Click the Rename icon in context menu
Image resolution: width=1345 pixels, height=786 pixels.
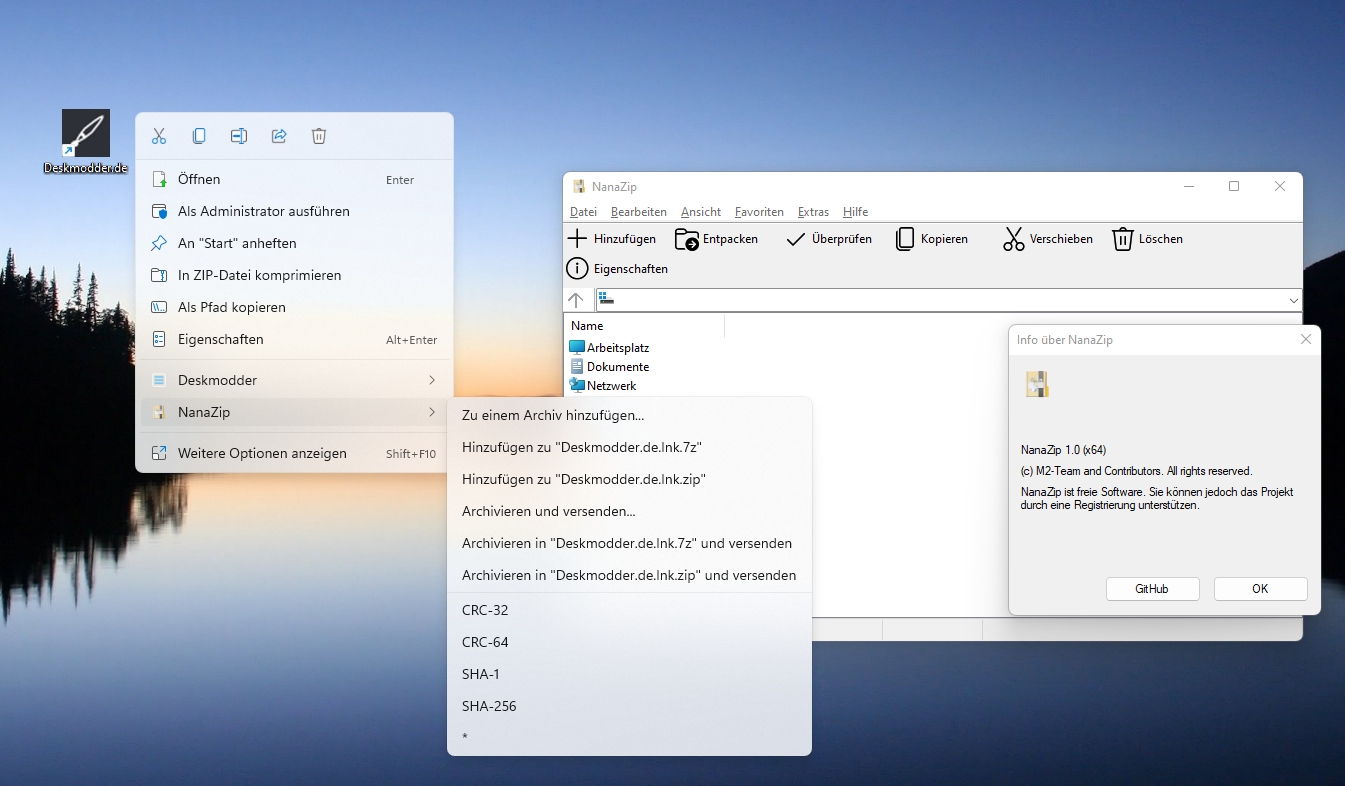coord(239,136)
